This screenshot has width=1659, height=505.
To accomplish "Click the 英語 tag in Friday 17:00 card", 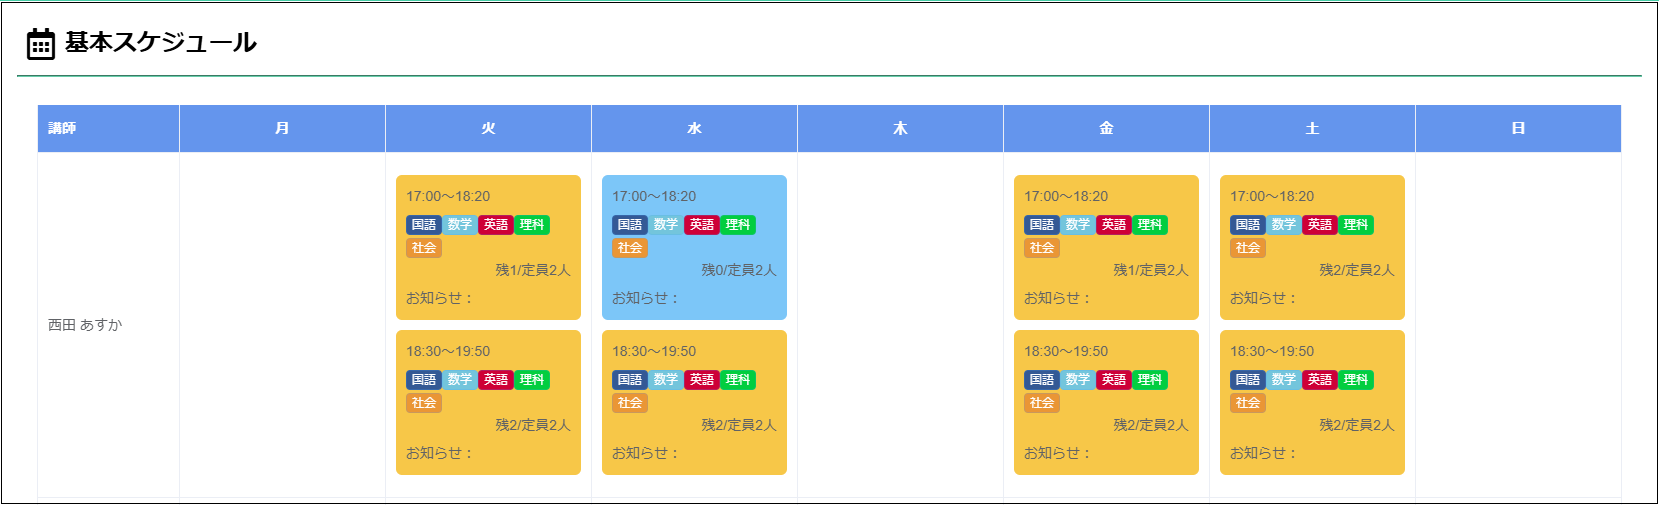I will click(1114, 225).
